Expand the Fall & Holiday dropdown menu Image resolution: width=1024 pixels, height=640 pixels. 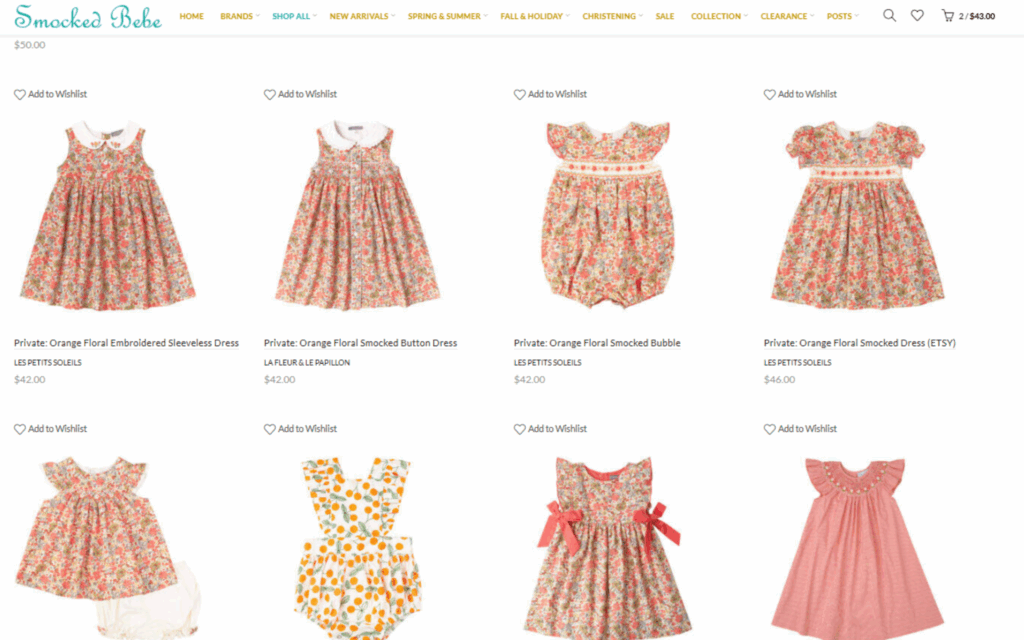(534, 16)
